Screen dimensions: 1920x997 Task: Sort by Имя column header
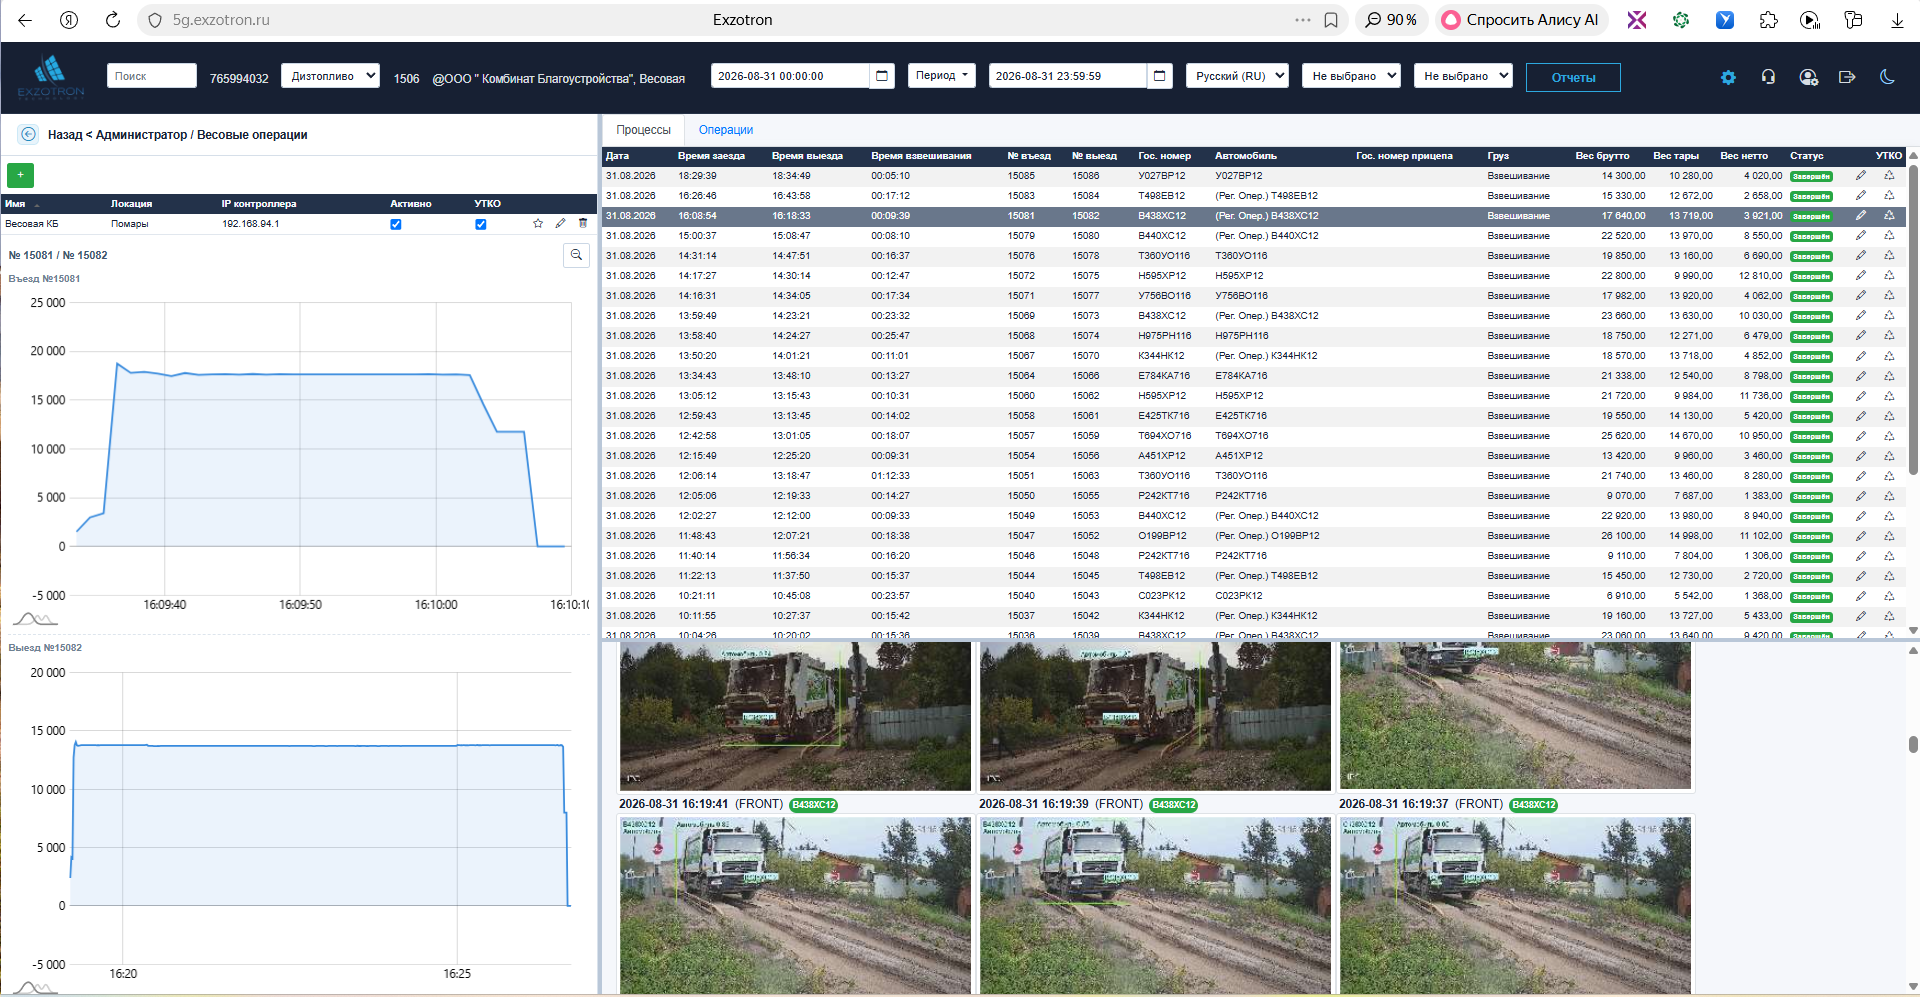coord(15,204)
